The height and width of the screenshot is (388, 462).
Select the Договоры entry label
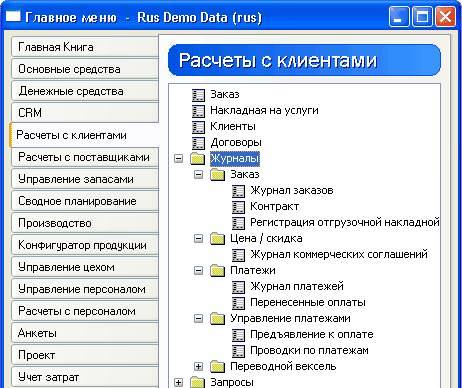pos(236,142)
